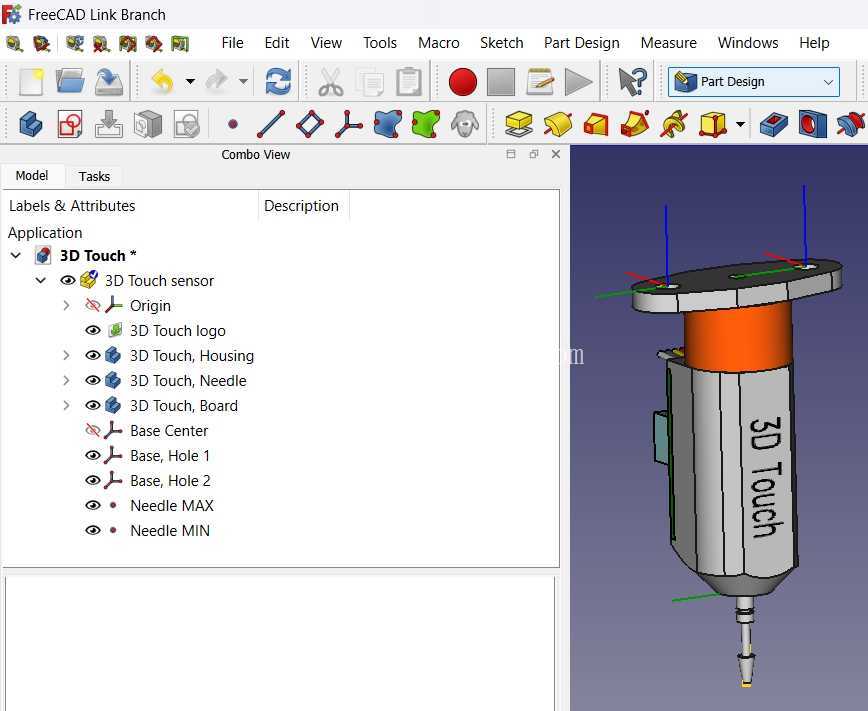The height and width of the screenshot is (711, 868).
Task: Switch to the Model tab
Action: [x=32, y=176]
